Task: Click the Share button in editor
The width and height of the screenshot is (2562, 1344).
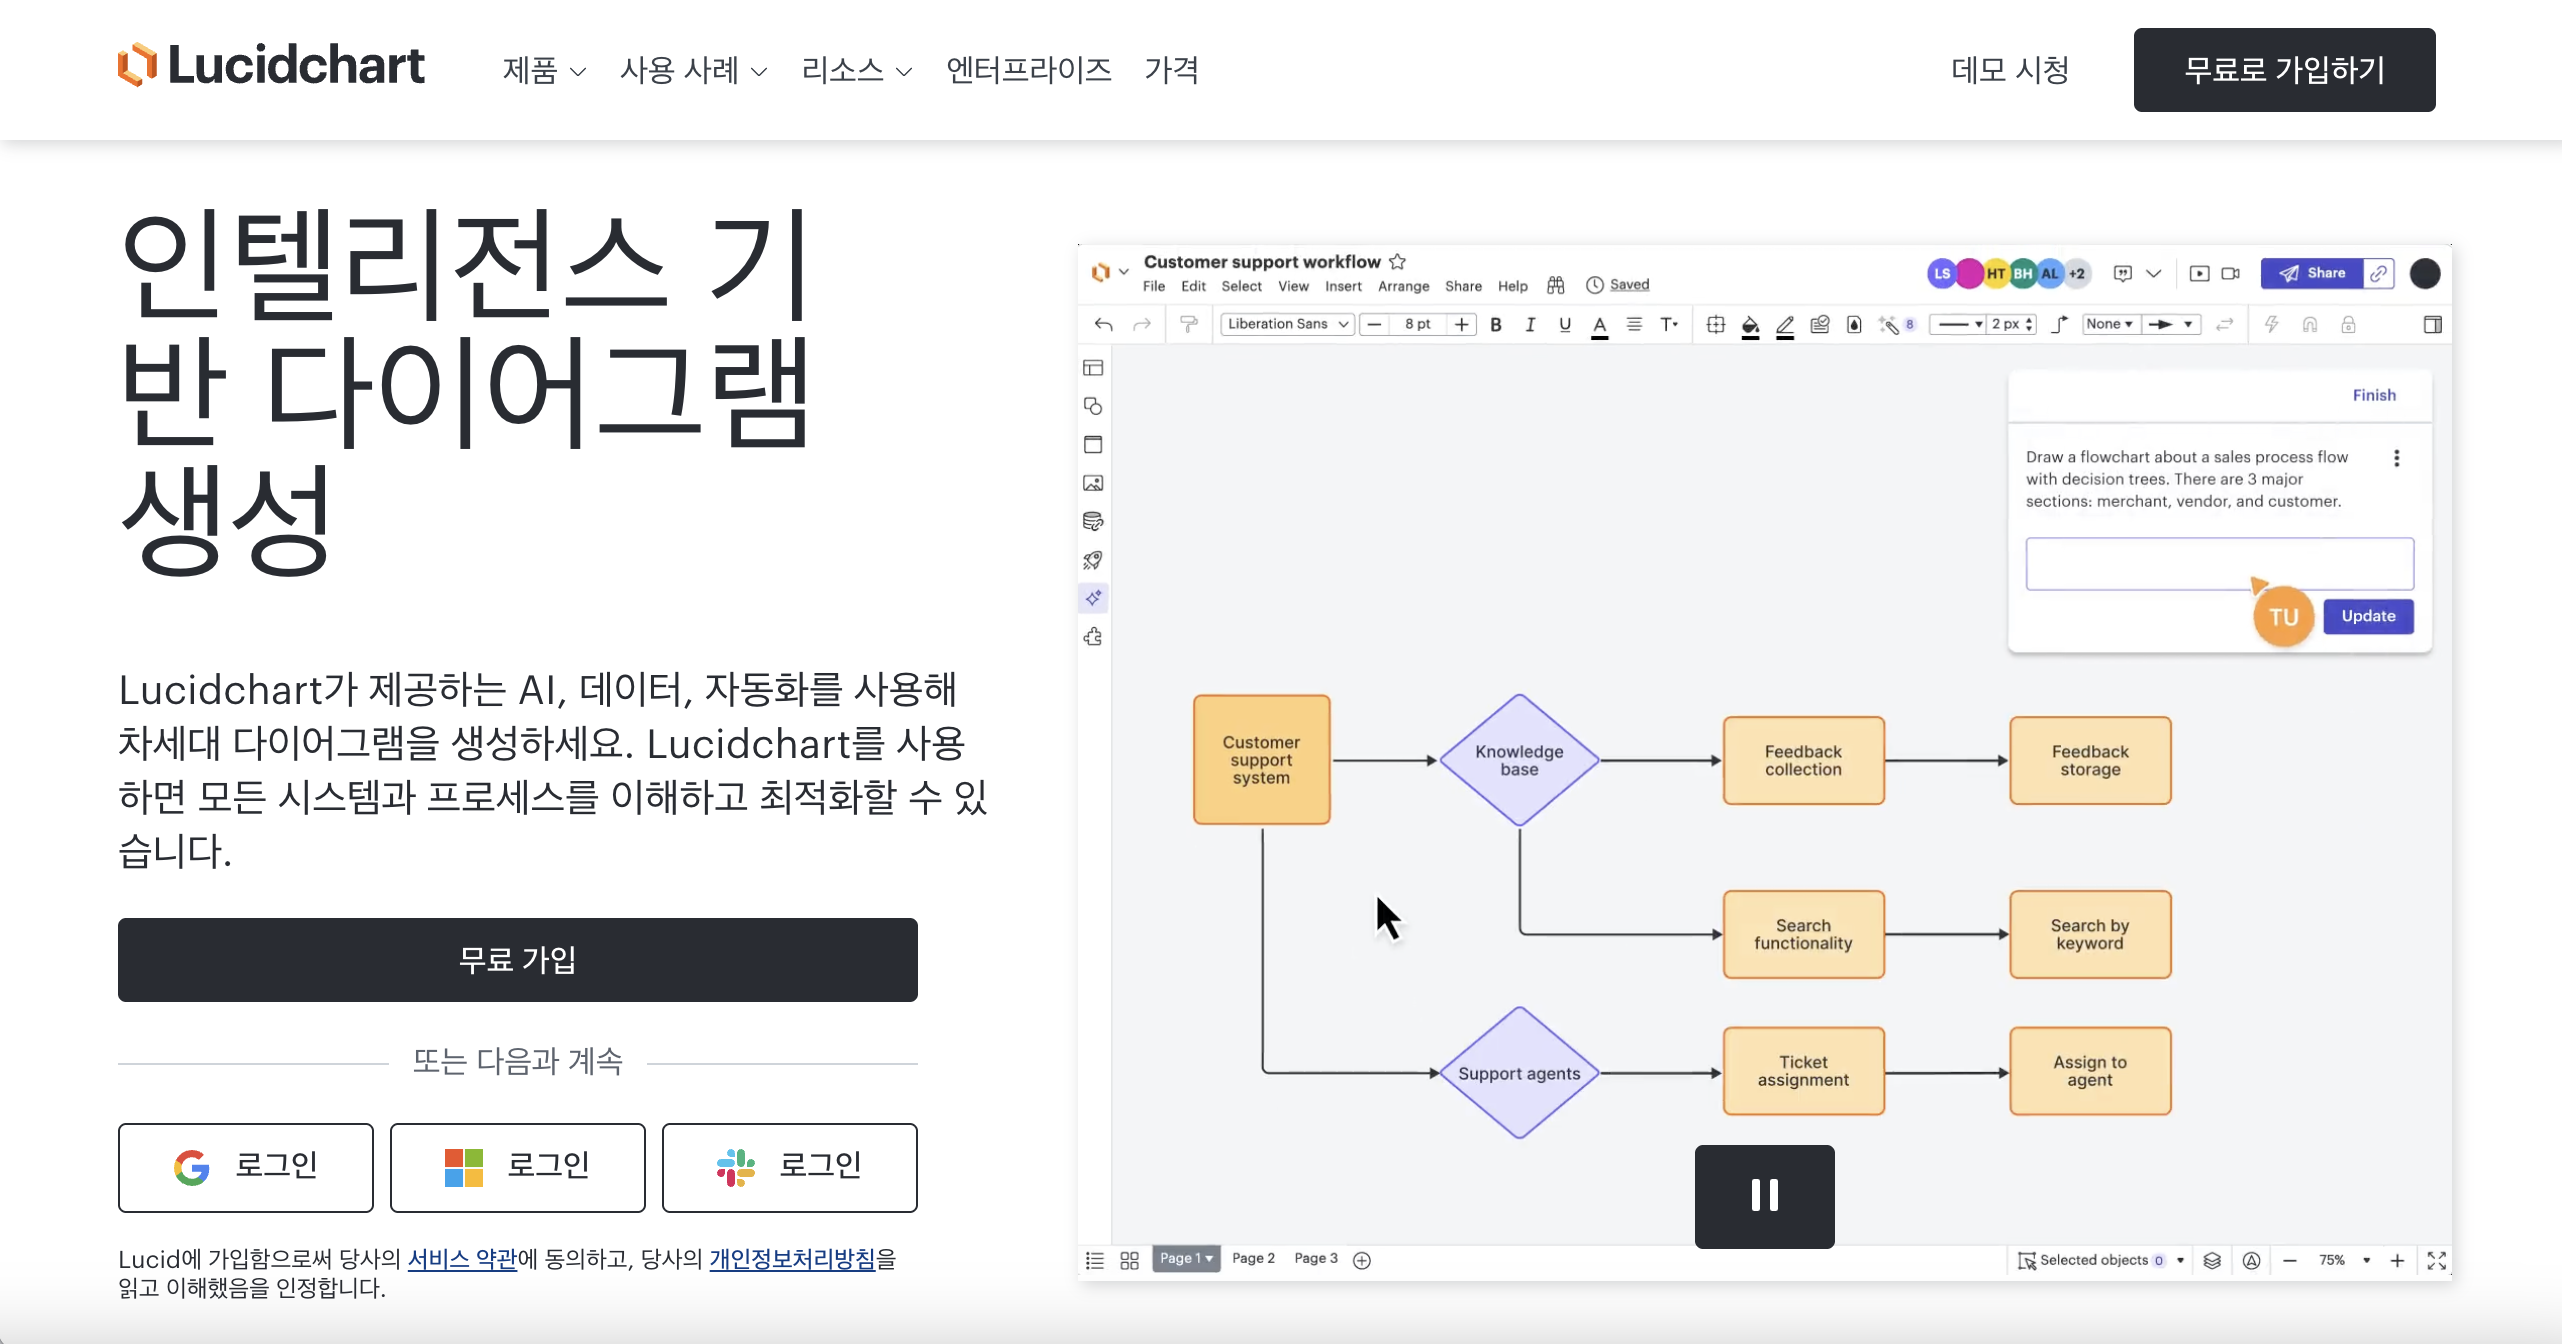Action: point(2312,273)
